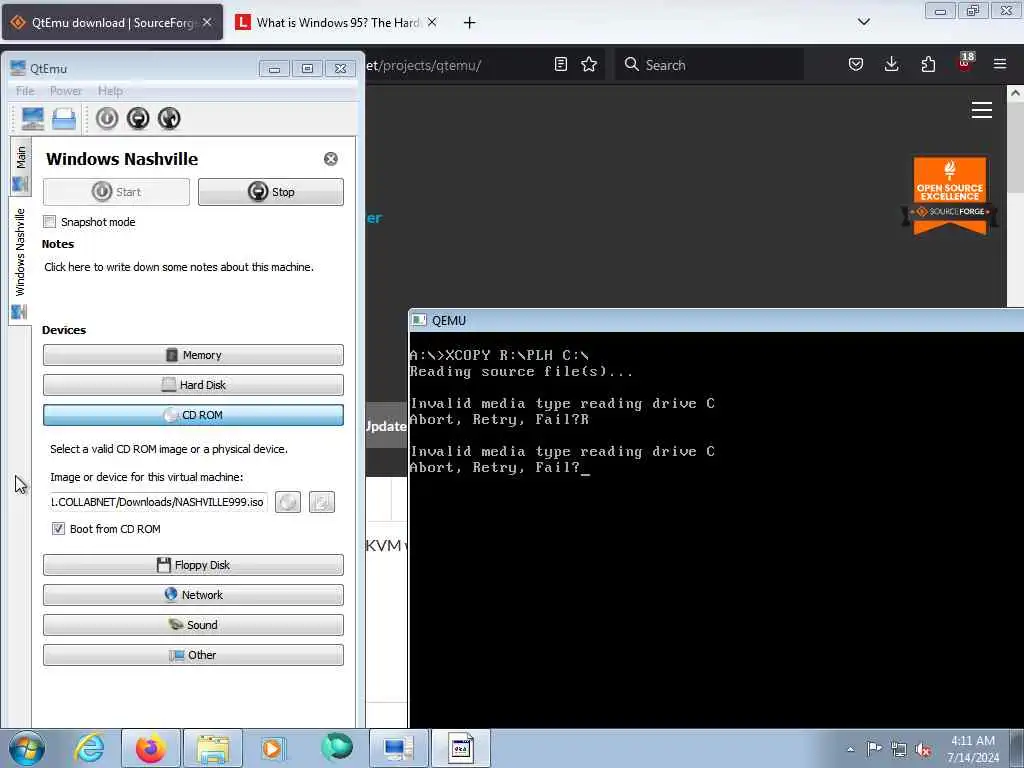Switch to the Main vertical tab
The width and height of the screenshot is (1024, 768).
tap(21, 167)
